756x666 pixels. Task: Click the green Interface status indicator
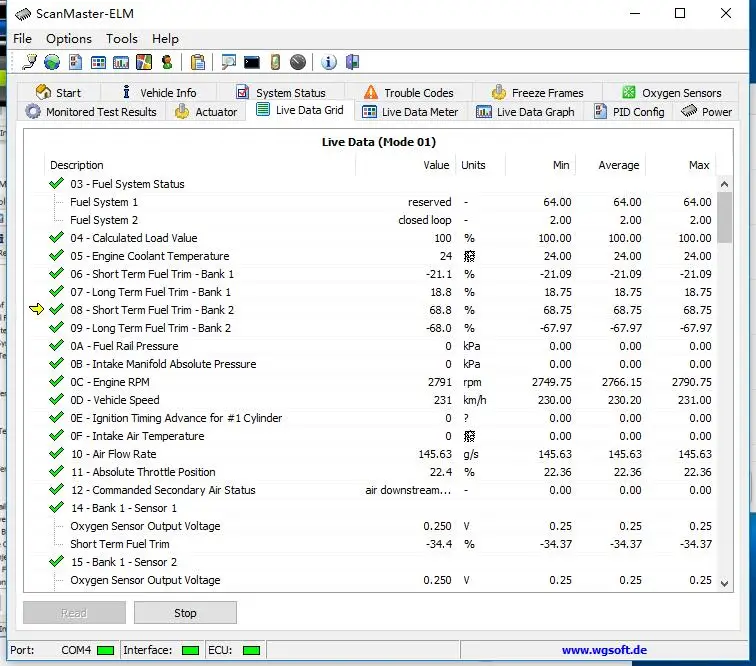pyautogui.click(x=190, y=651)
